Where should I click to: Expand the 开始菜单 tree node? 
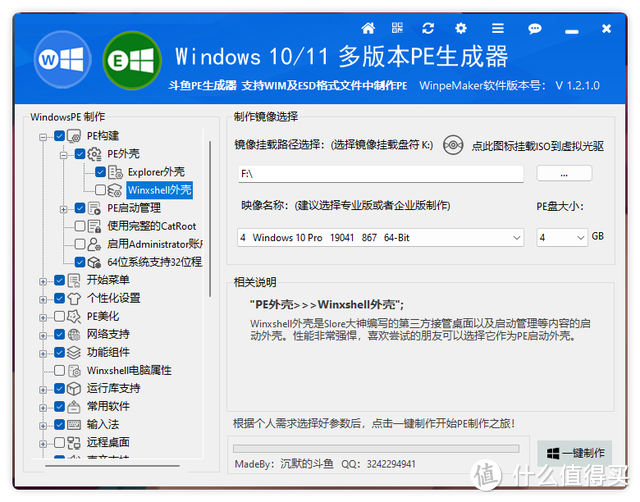tap(43, 281)
